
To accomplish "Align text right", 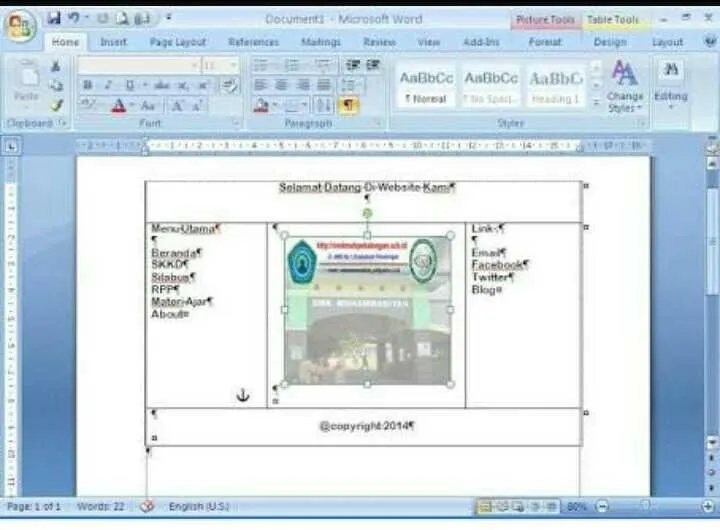I will (x=303, y=85).
